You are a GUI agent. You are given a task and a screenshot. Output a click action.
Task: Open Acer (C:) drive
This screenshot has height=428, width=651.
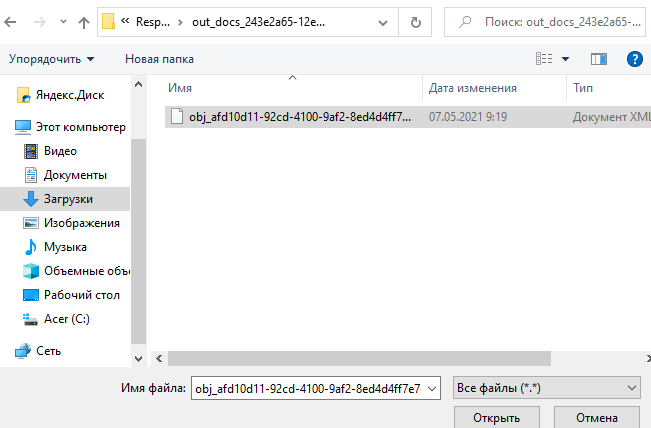[x=66, y=319]
